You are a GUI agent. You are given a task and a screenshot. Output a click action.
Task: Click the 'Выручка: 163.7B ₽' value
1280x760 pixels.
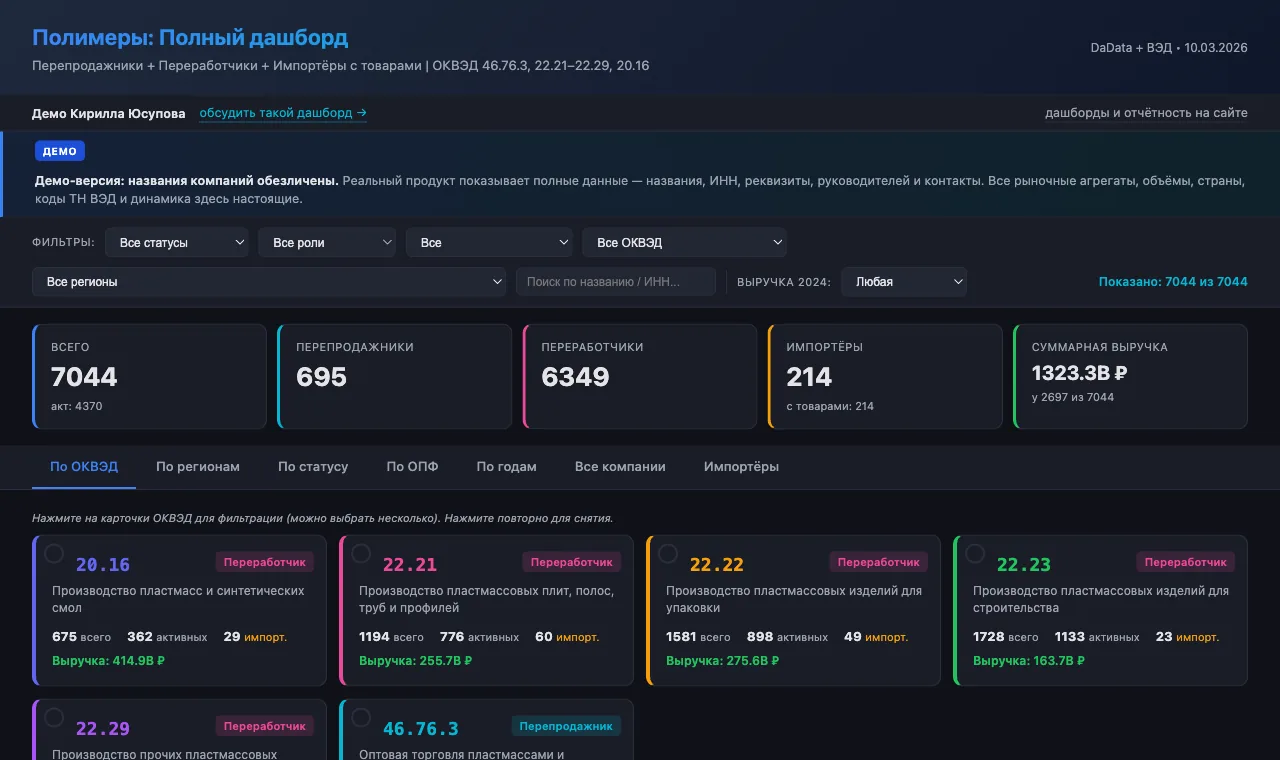pyautogui.click(x=1030, y=661)
